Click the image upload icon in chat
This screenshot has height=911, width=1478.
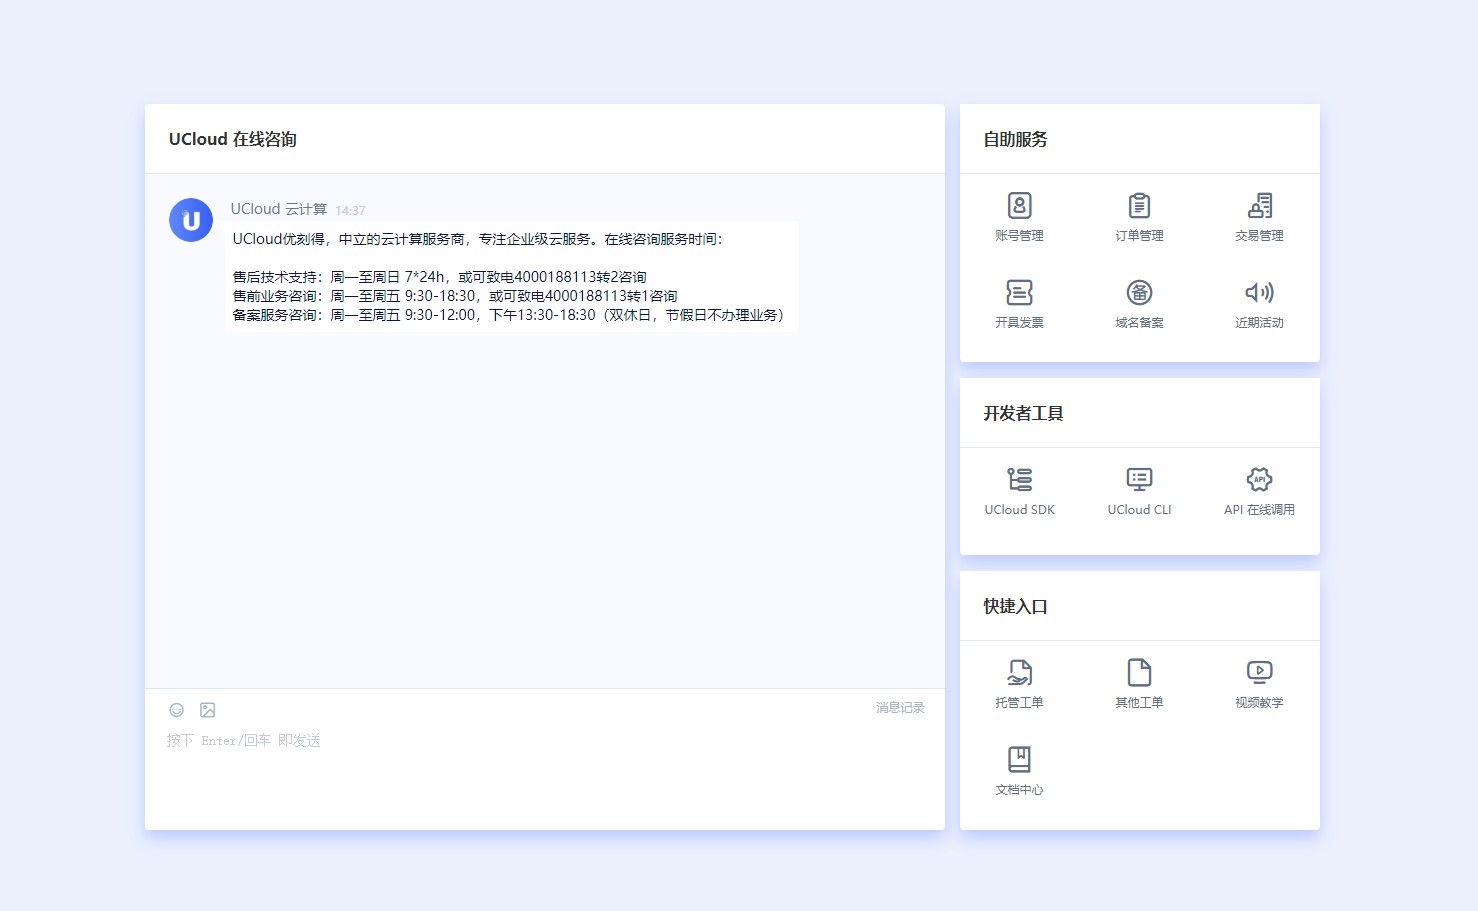pos(208,710)
